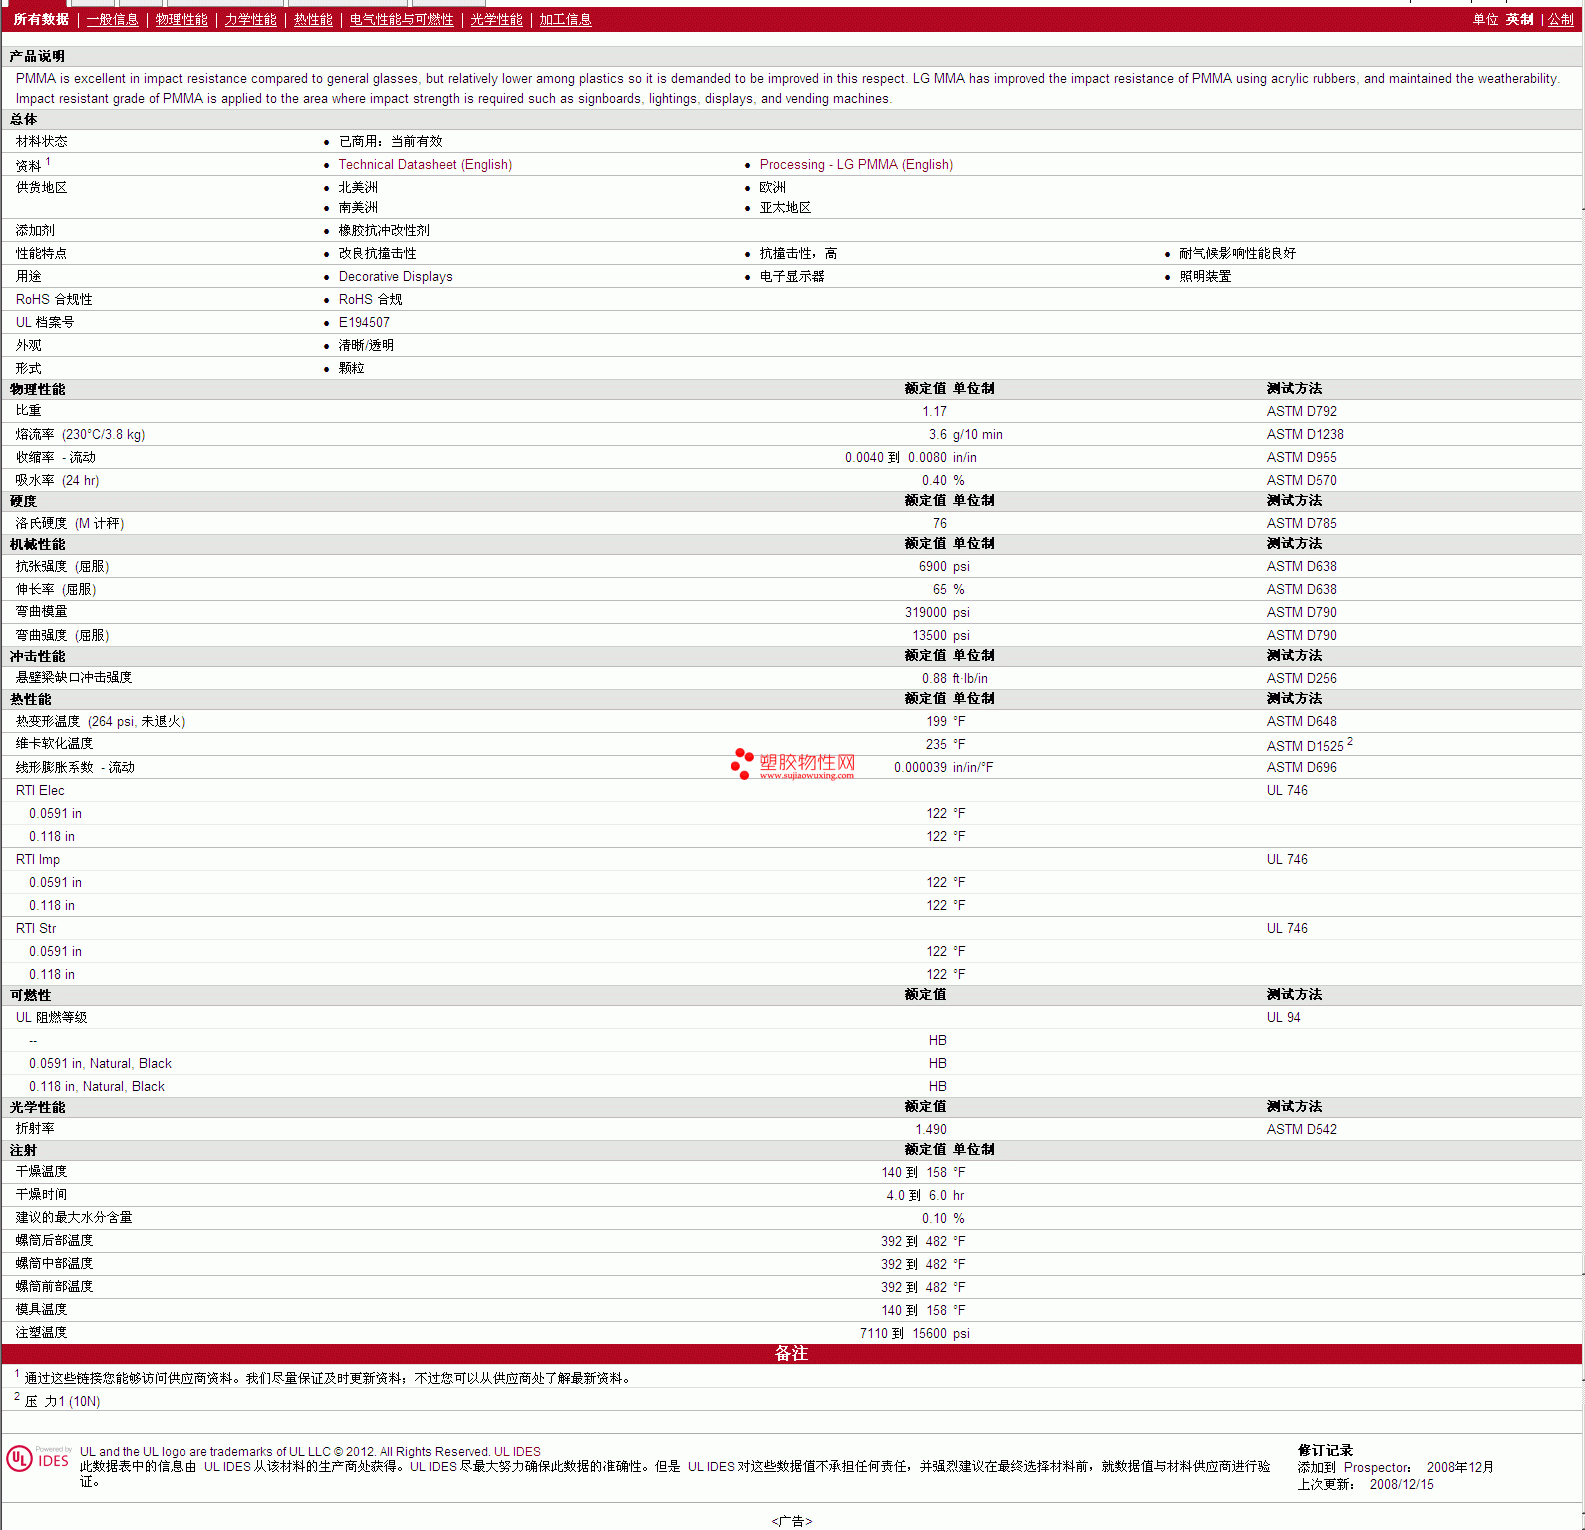Click ASTM D542 test method
This screenshot has width=1585, height=1530.
pos(1301,1130)
